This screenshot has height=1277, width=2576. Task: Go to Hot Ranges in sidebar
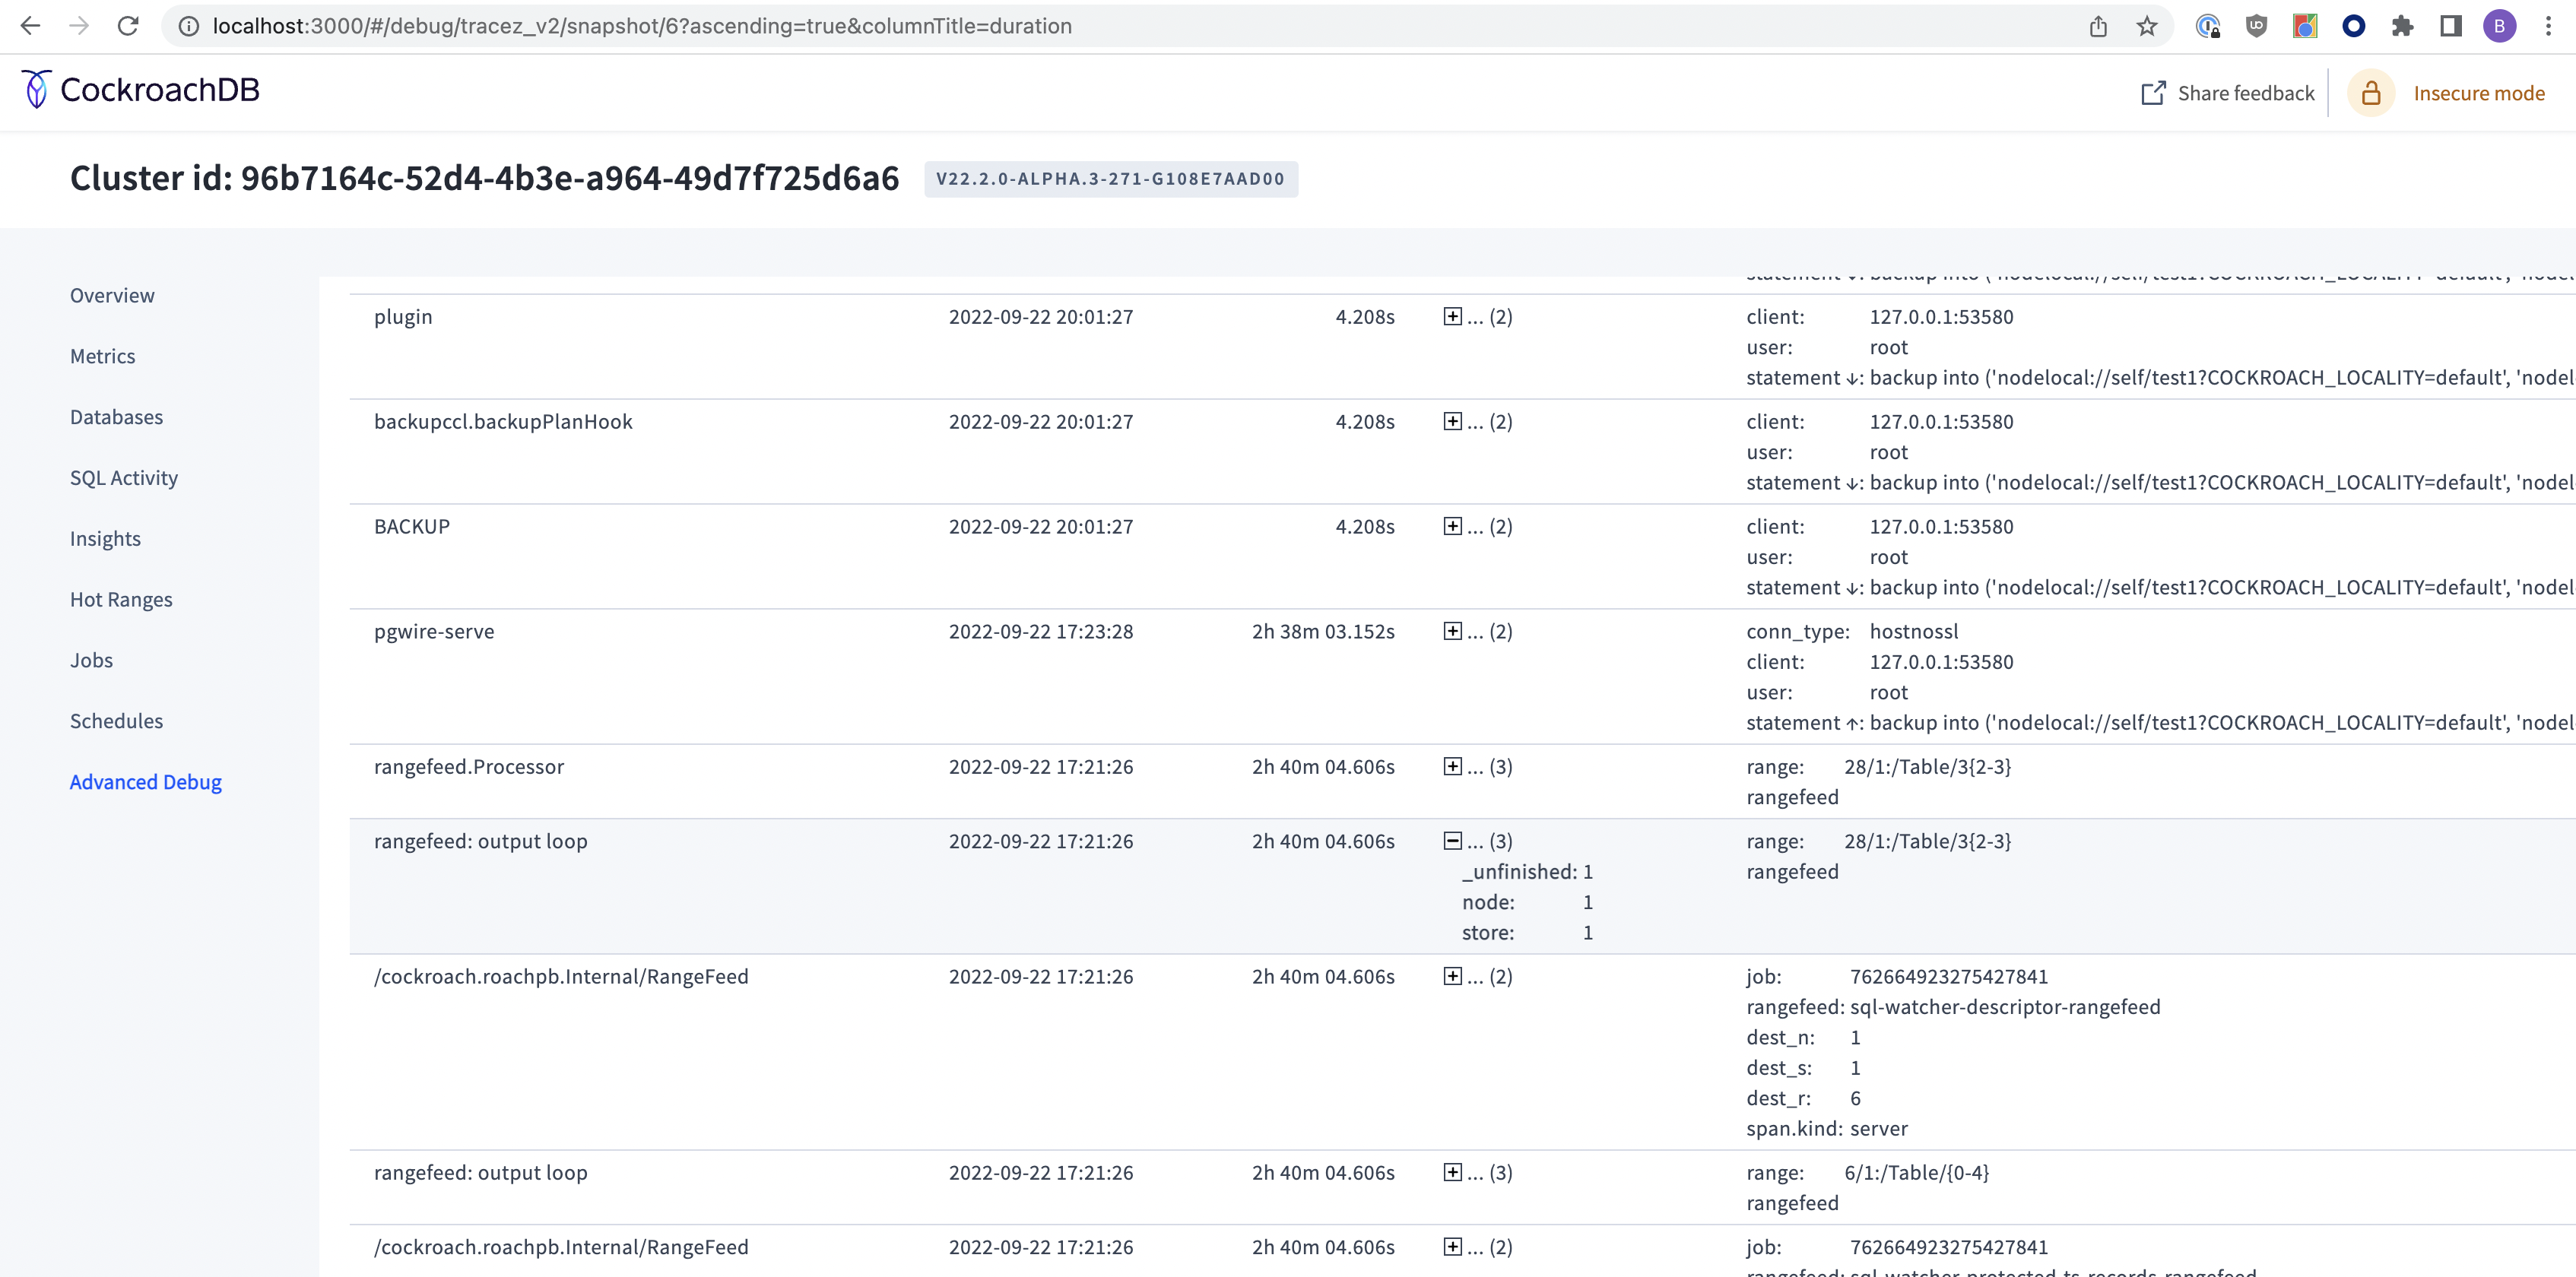click(x=121, y=600)
